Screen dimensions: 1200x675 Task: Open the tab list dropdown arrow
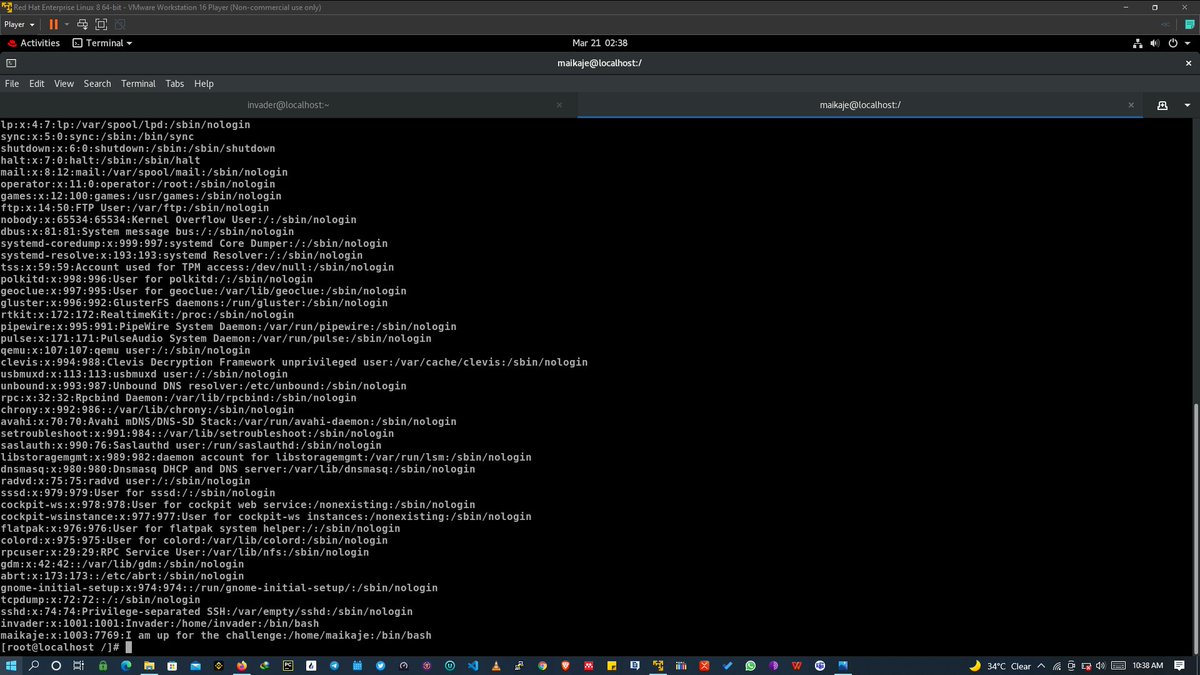[x=1188, y=105]
